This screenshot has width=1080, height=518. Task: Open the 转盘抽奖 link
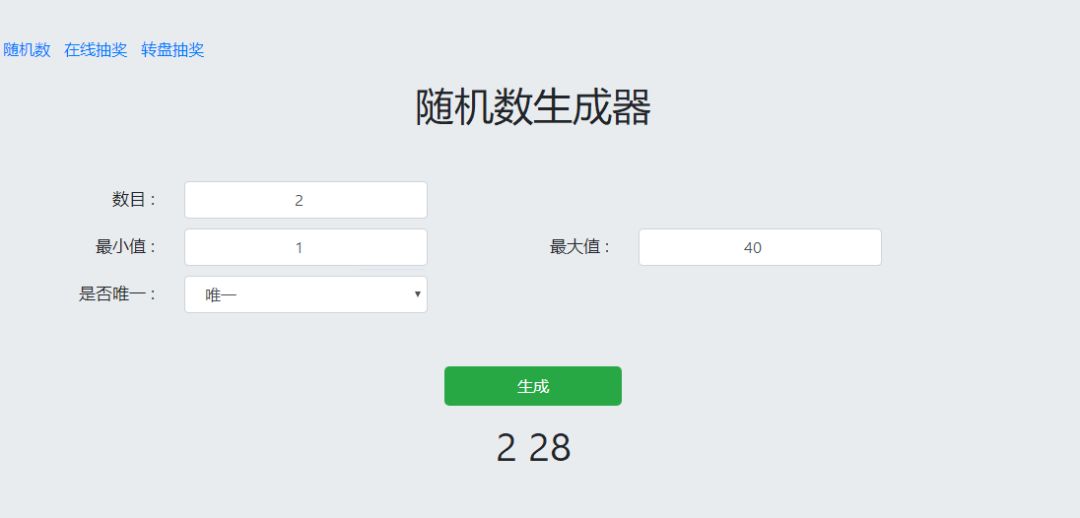173,50
